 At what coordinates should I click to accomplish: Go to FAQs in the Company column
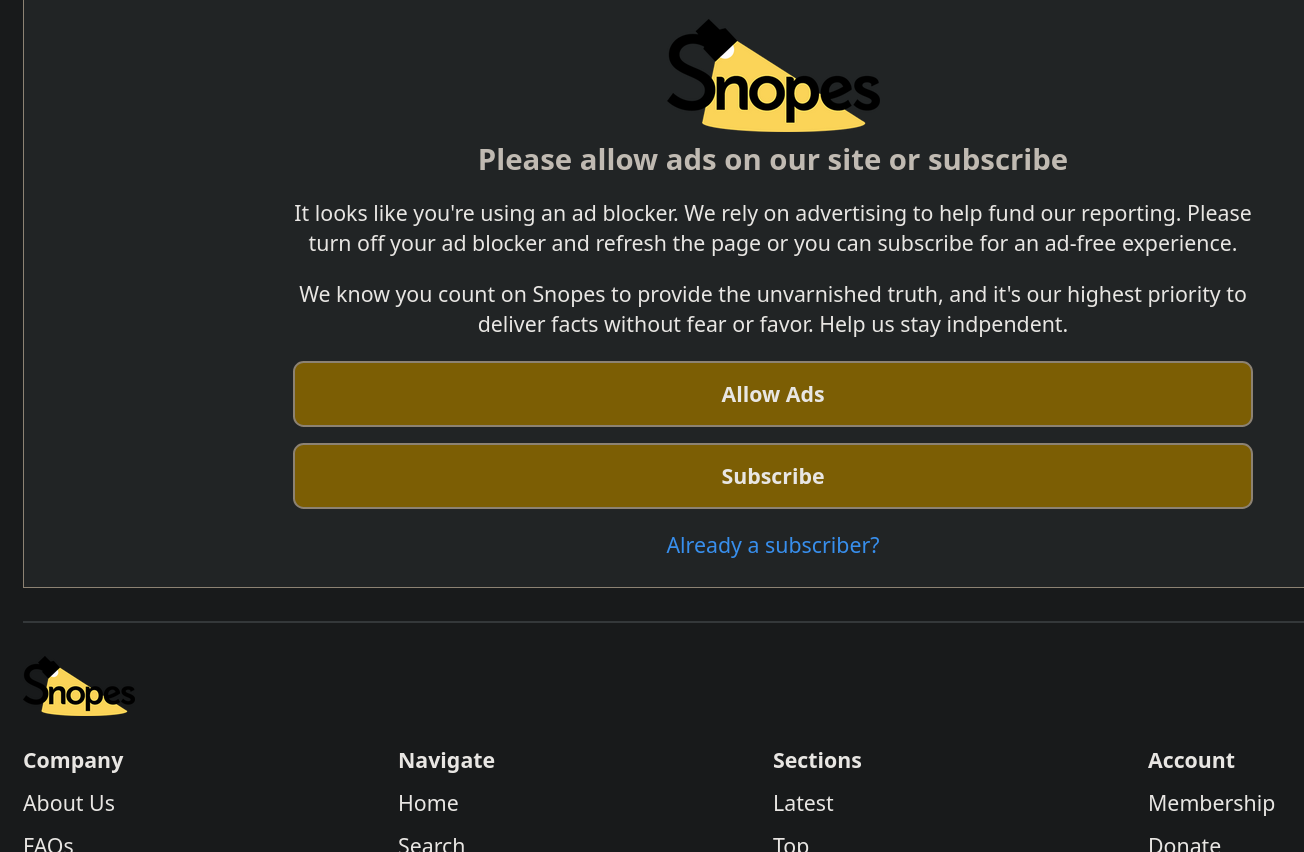coord(48,843)
